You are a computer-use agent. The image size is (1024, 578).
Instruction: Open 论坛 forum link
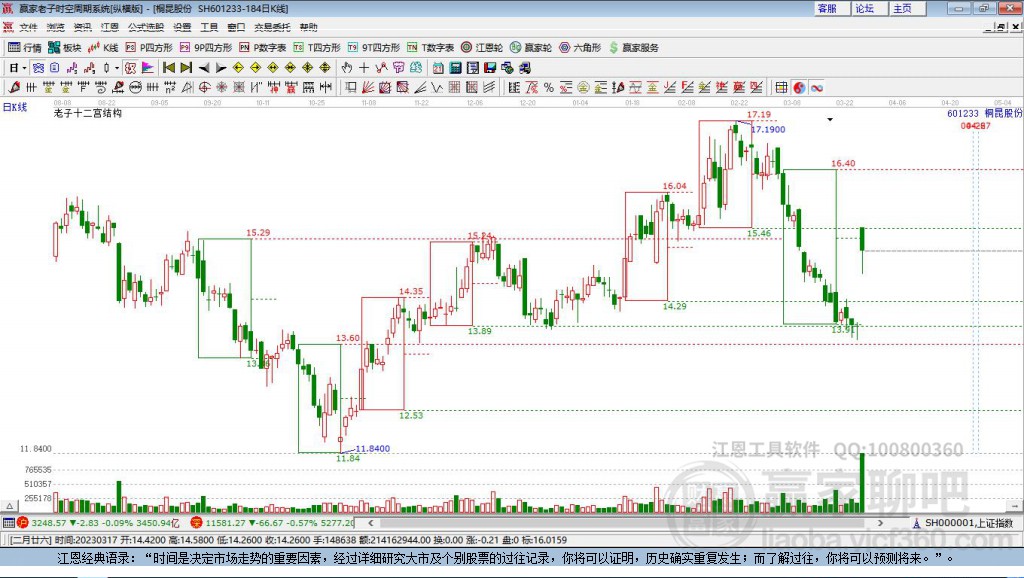(x=865, y=8)
